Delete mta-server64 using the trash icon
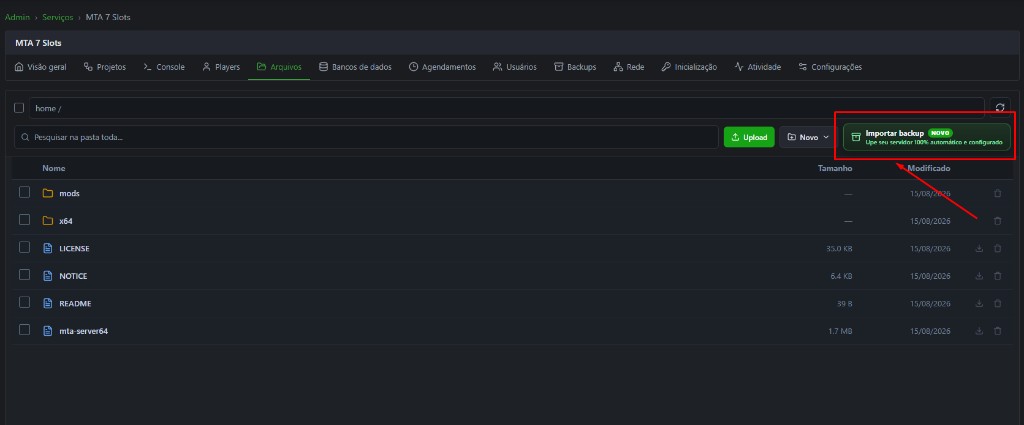The height and width of the screenshot is (425, 1024). [x=997, y=331]
